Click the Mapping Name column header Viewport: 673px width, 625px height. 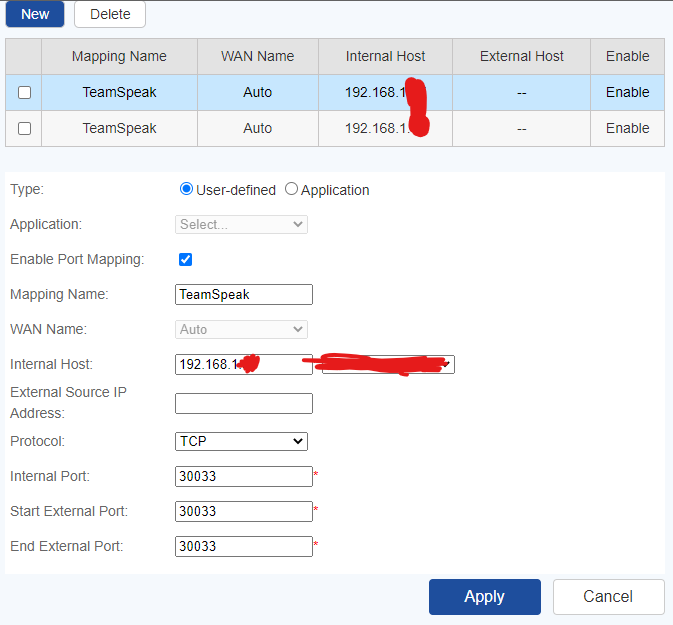click(x=119, y=56)
